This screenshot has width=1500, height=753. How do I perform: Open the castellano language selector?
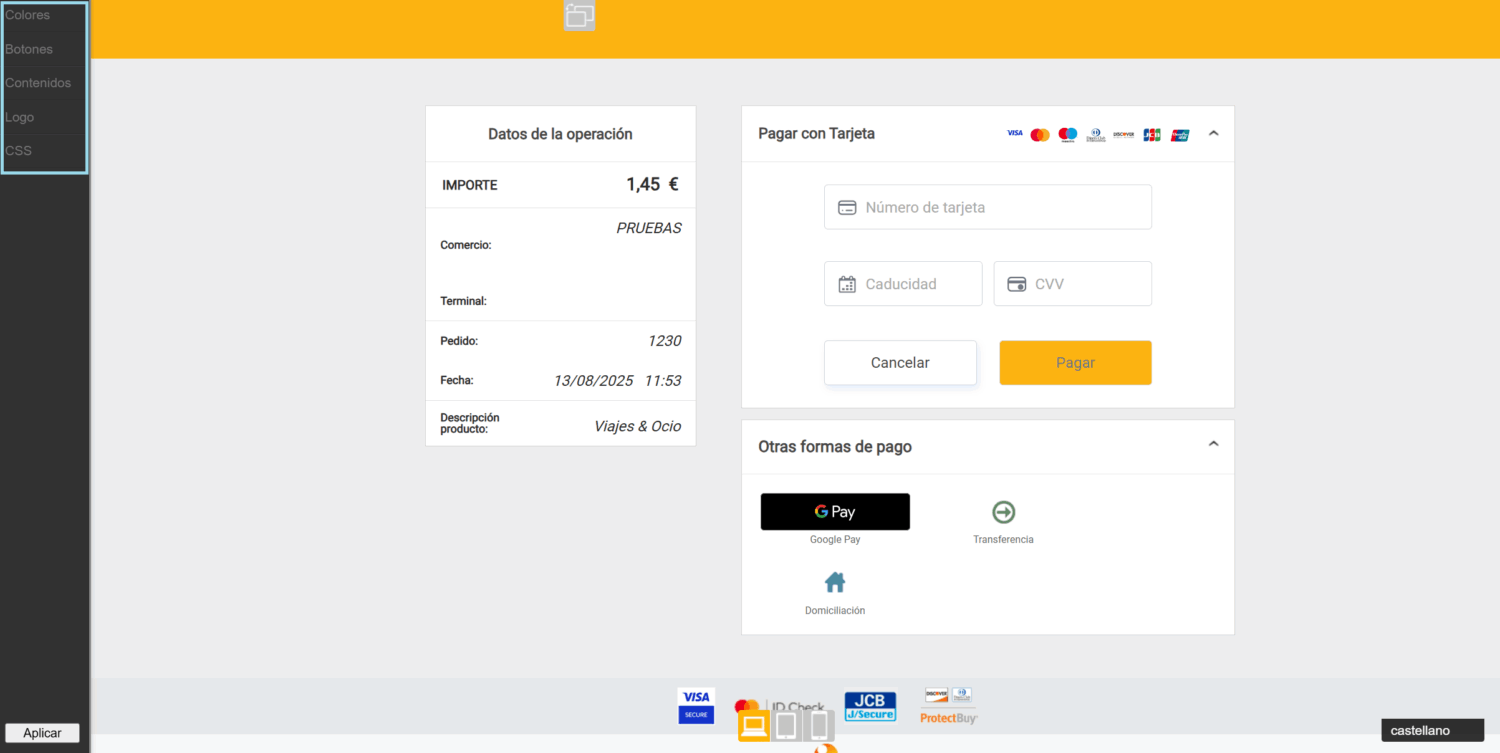tap(1432, 731)
